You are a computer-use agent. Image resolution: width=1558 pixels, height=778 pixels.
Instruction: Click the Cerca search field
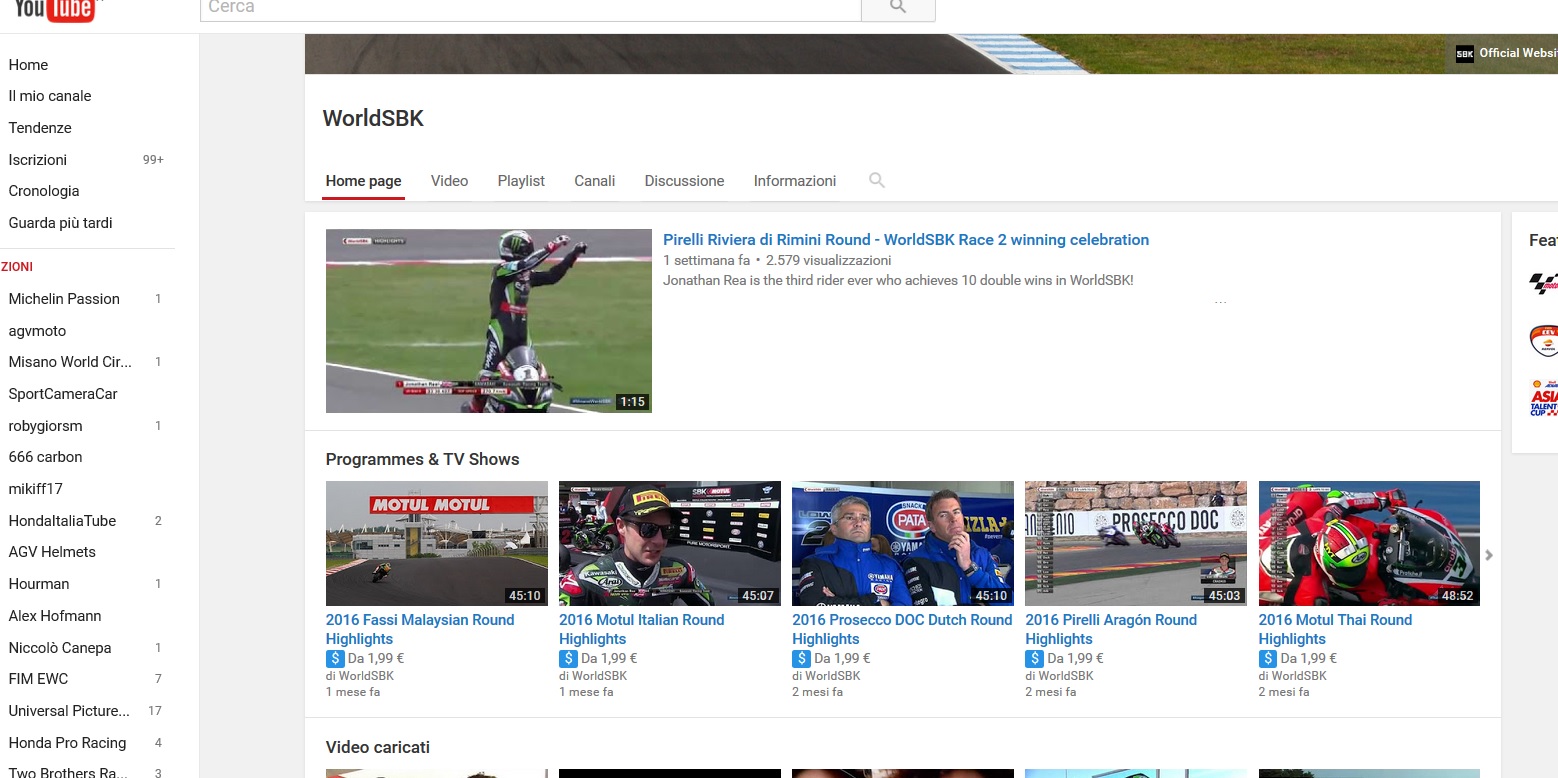(530, 9)
